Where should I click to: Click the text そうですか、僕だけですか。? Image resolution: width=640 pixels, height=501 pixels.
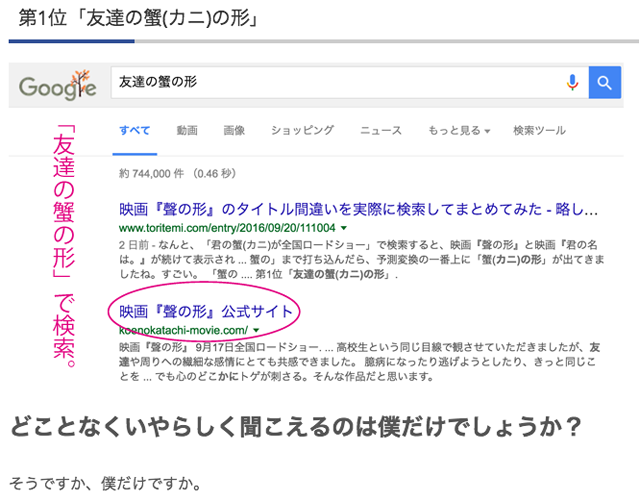(x=105, y=483)
